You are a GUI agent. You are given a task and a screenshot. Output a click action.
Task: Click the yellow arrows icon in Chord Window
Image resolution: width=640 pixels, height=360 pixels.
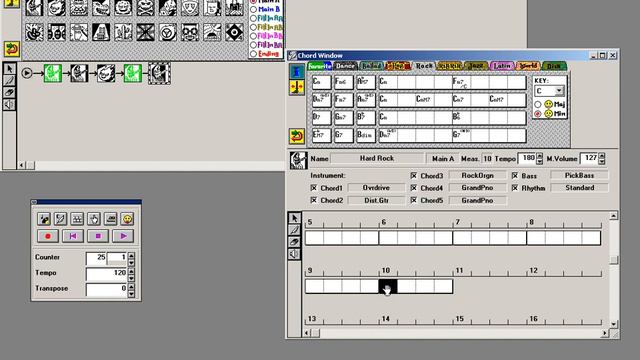coord(297,87)
